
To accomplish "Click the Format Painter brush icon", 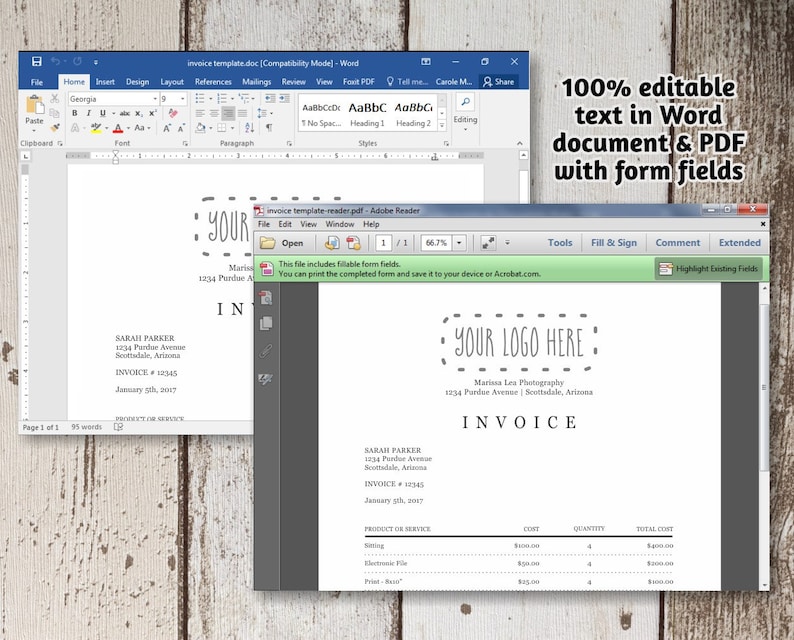I will [55, 128].
